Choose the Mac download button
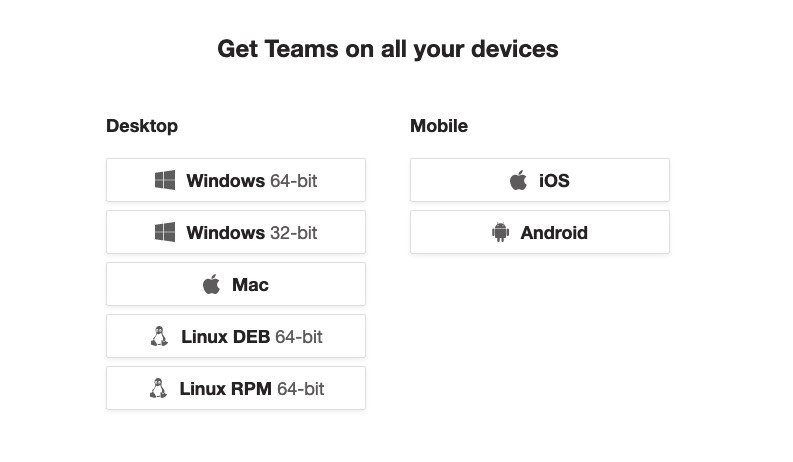793x462 pixels. pos(236,284)
